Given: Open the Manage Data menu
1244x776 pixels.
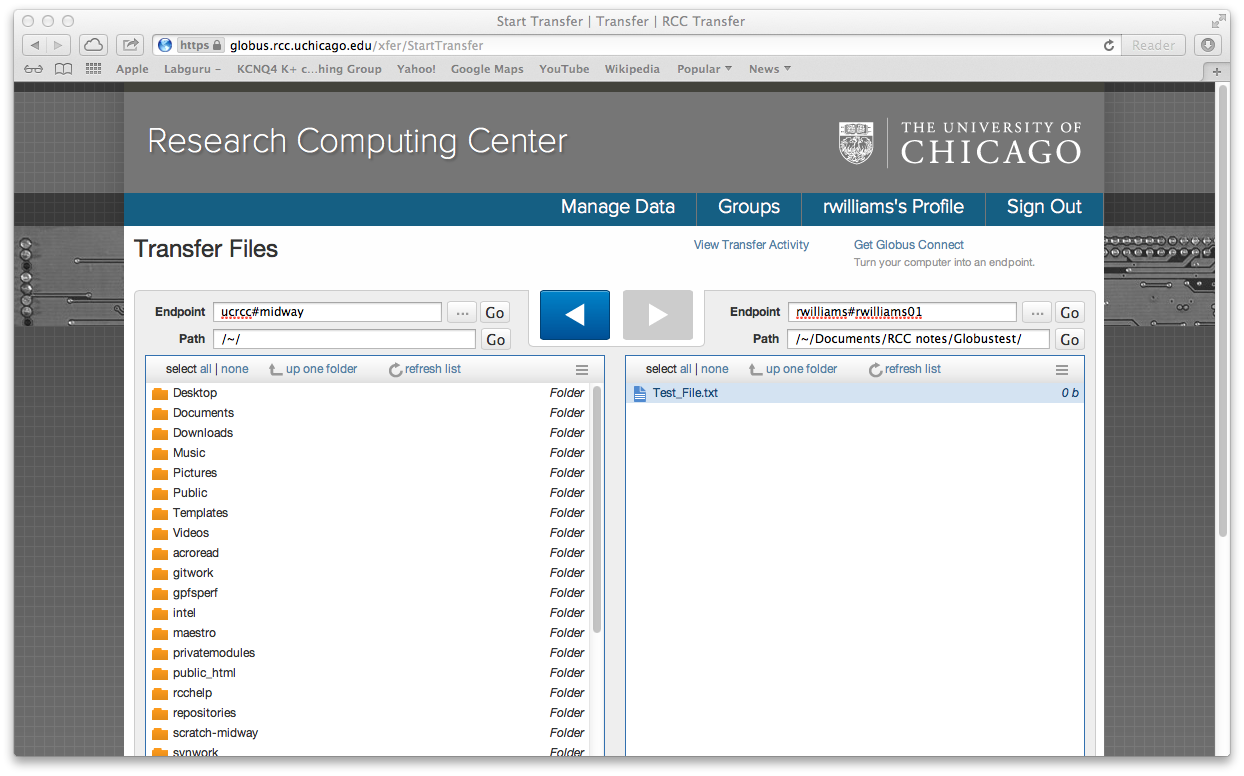Looking at the screenshot, I should [x=618, y=207].
